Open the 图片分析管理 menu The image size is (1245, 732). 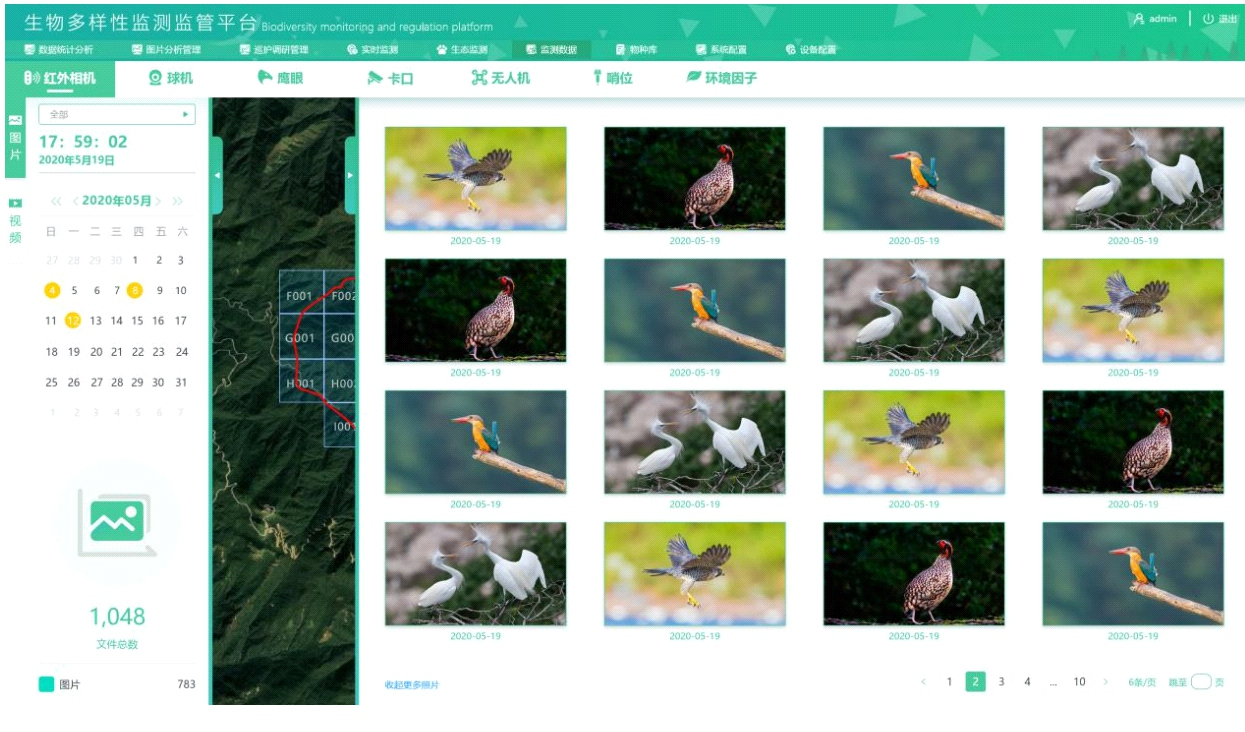pyautogui.click(x=166, y=49)
